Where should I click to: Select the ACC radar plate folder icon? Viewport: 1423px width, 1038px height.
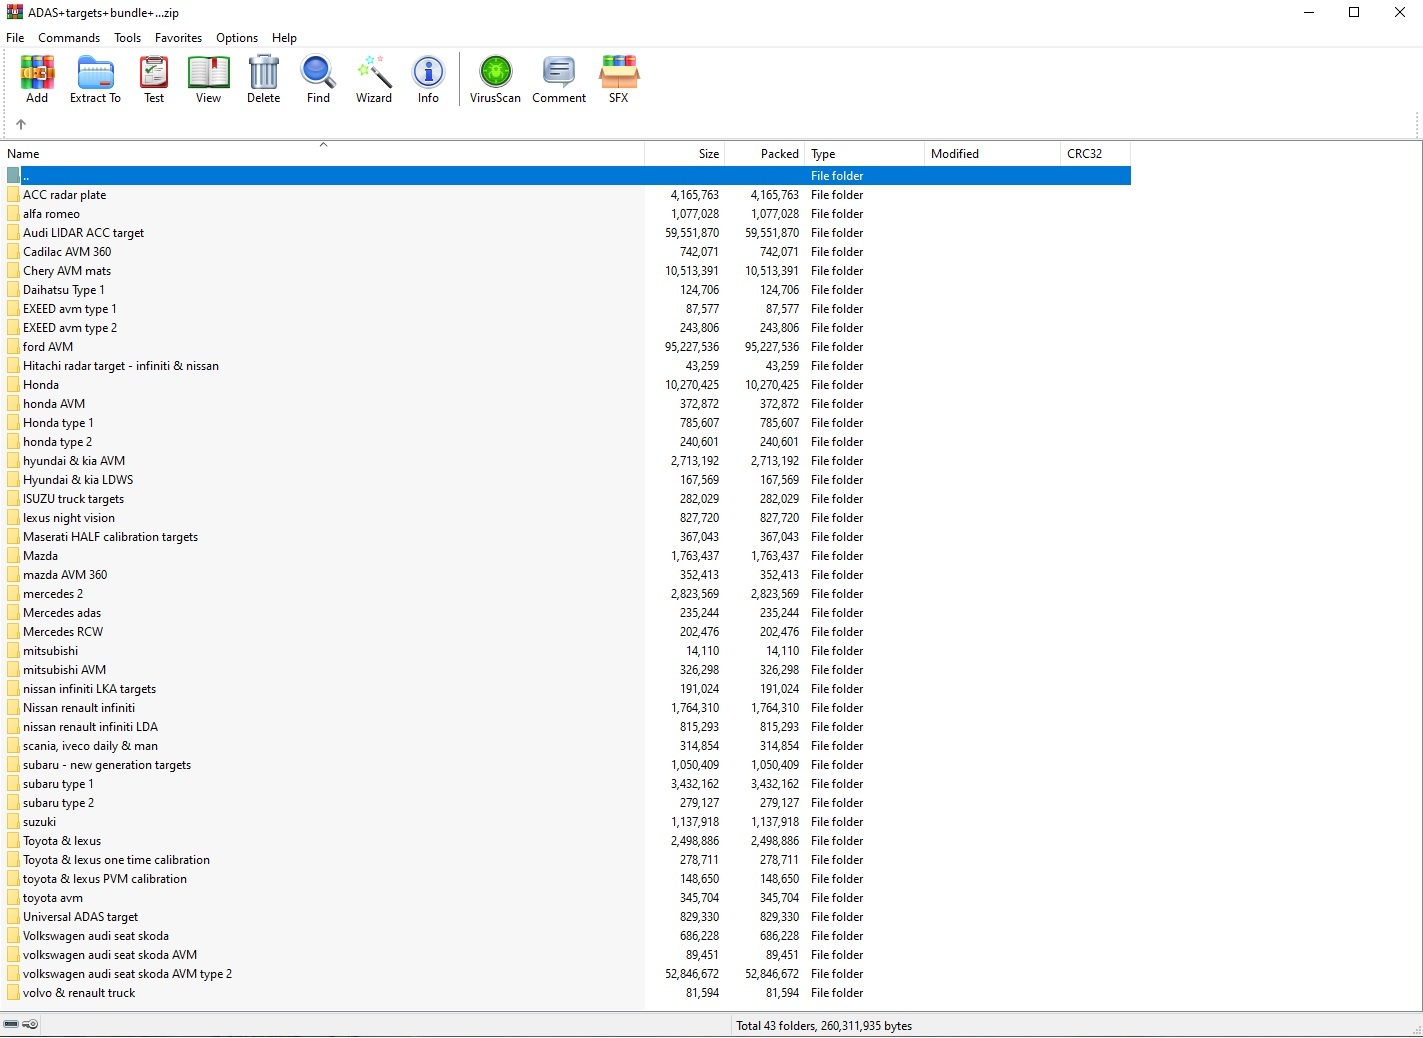click(x=13, y=195)
